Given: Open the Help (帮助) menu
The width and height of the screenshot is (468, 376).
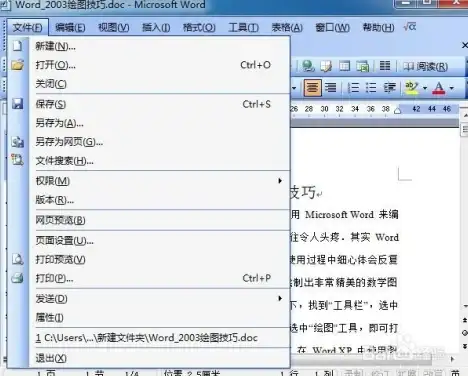Looking at the screenshot, I should pos(378,27).
